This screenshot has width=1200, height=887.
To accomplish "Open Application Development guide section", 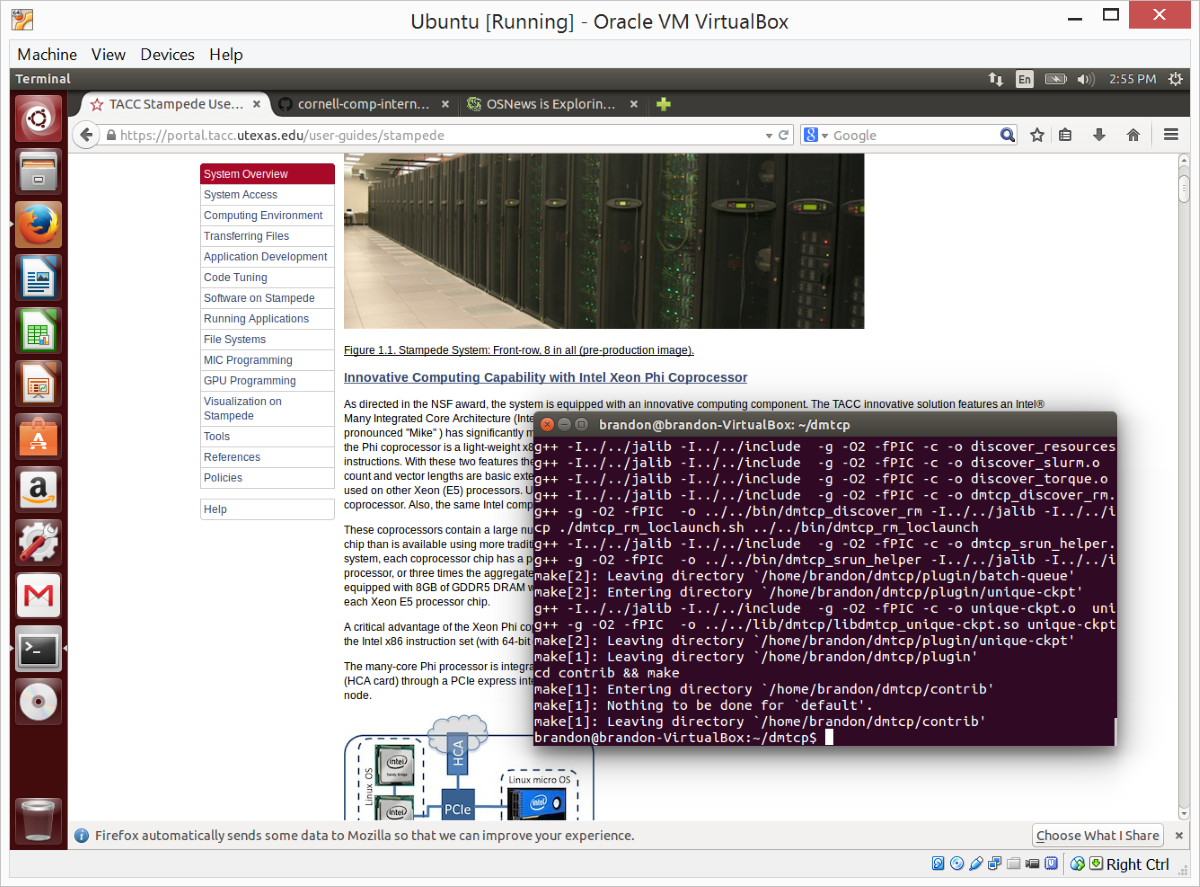I will [x=267, y=257].
